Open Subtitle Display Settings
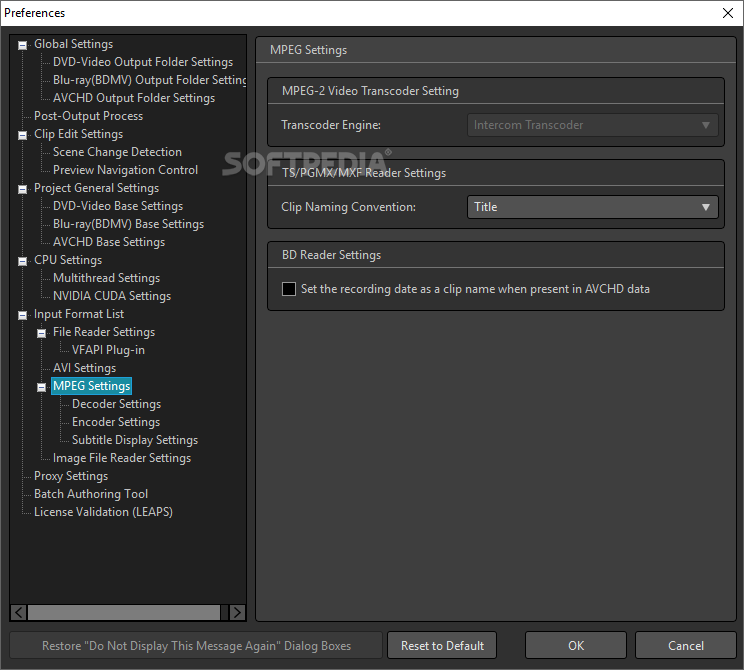 click(135, 441)
